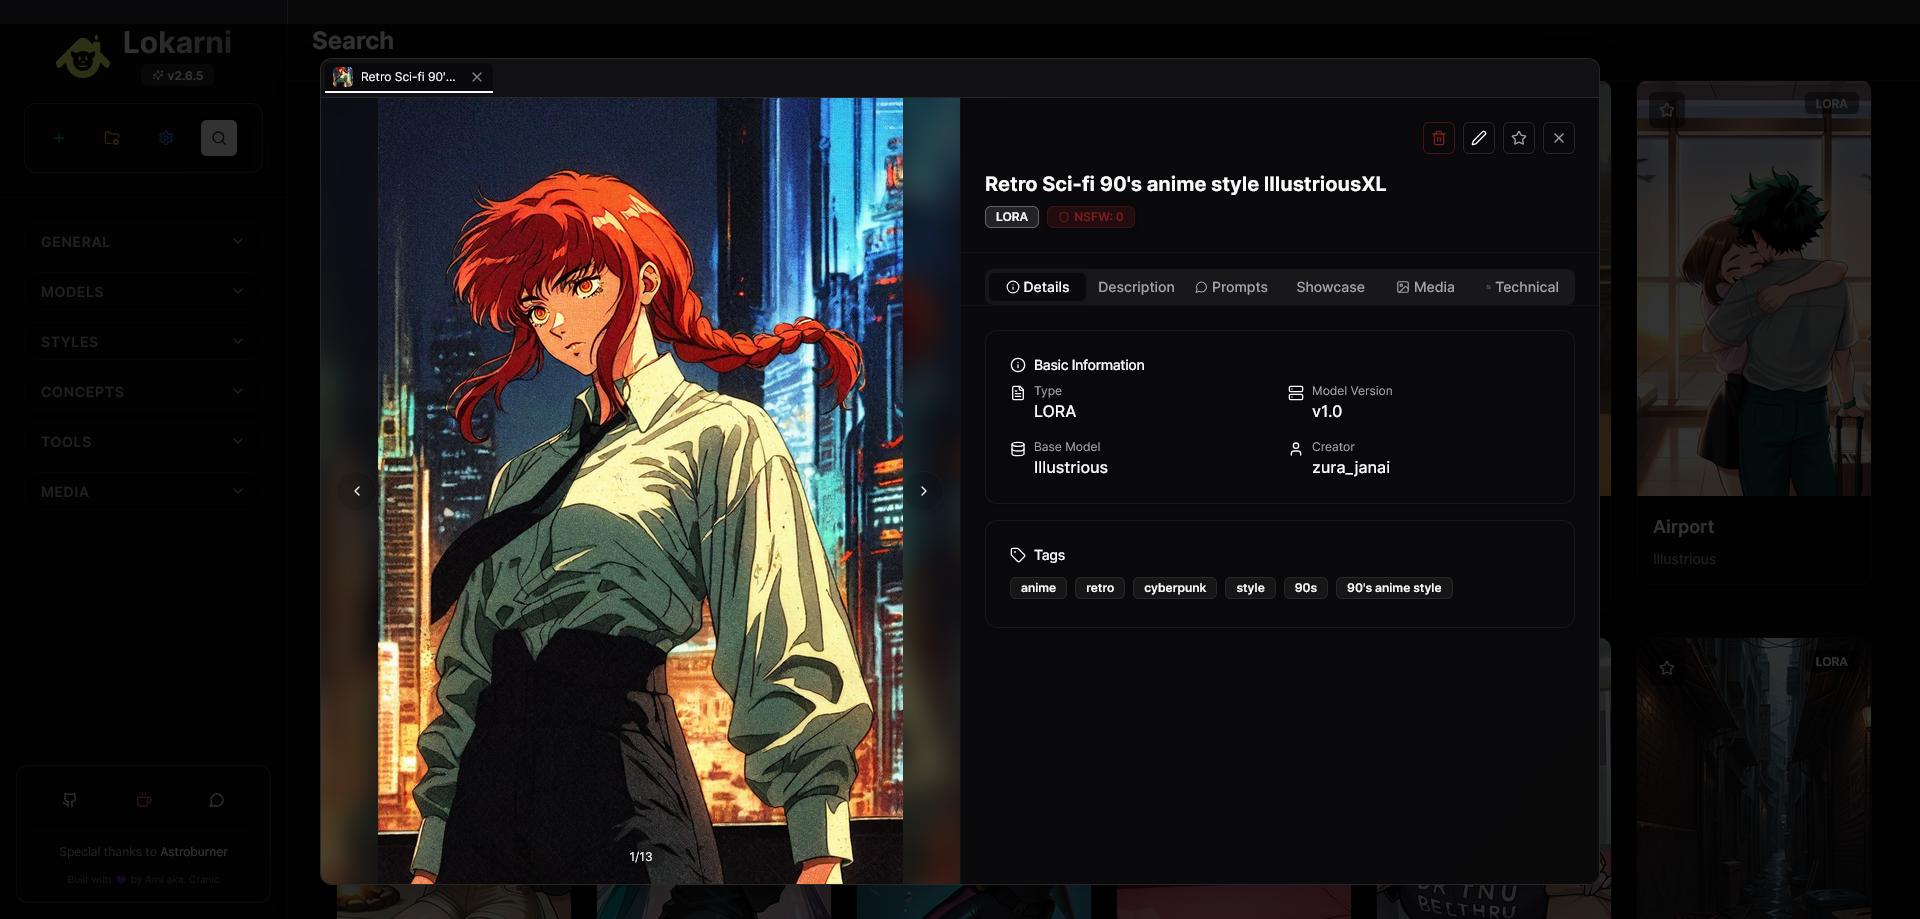Click the 90's anime style tag
The height and width of the screenshot is (919, 1920).
point(1394,588)
